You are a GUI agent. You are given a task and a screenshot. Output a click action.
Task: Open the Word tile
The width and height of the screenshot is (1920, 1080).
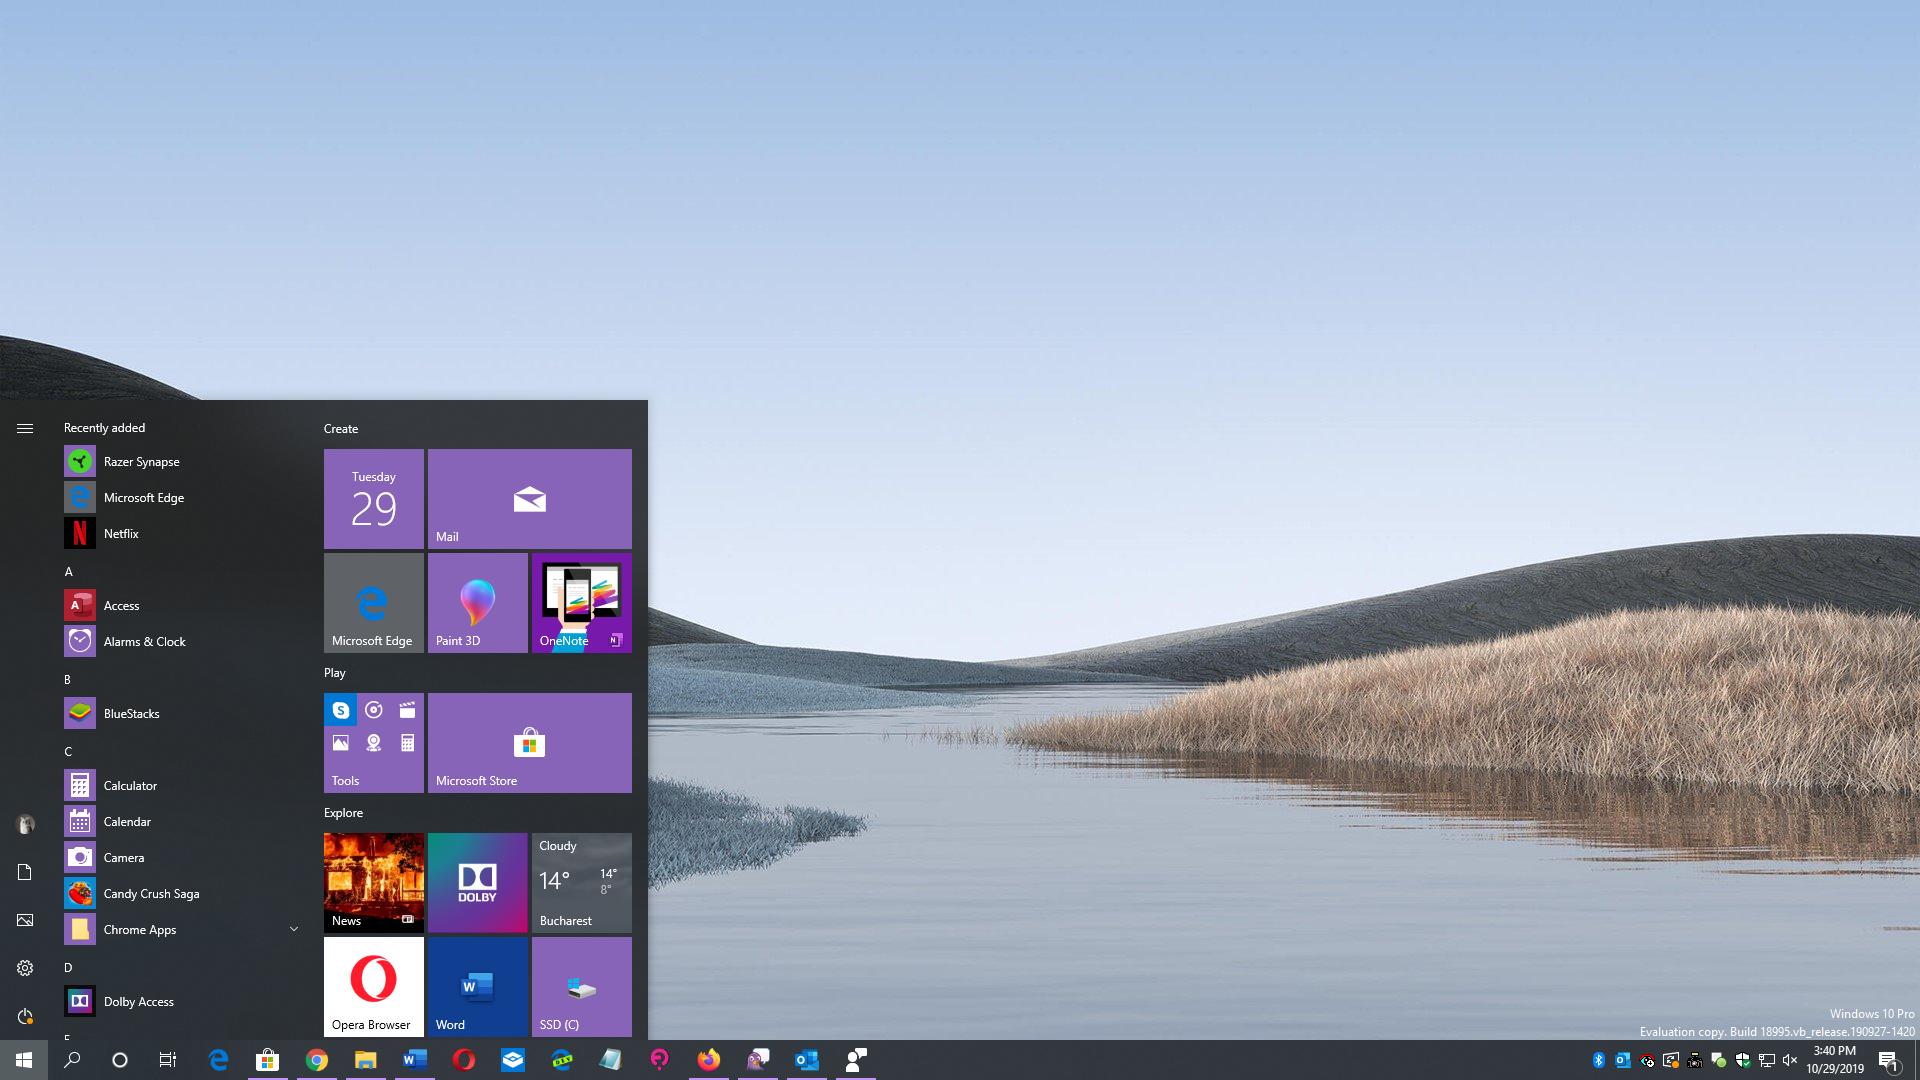pos(478,987)
